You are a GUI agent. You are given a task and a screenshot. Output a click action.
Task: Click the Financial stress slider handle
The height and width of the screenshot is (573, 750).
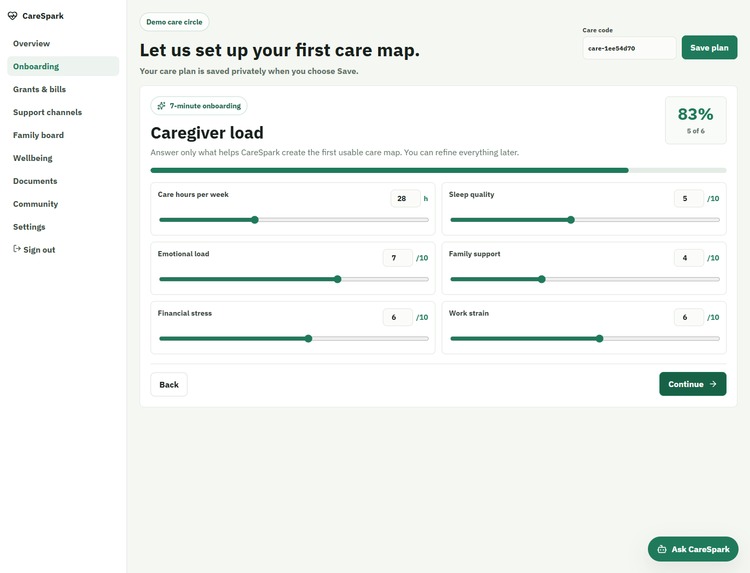(309, 339)
